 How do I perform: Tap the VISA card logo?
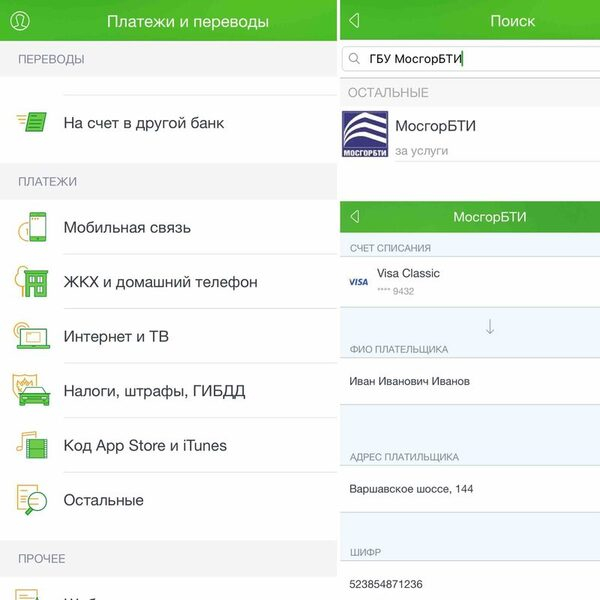pyautogui.click(x=359, y=282)
